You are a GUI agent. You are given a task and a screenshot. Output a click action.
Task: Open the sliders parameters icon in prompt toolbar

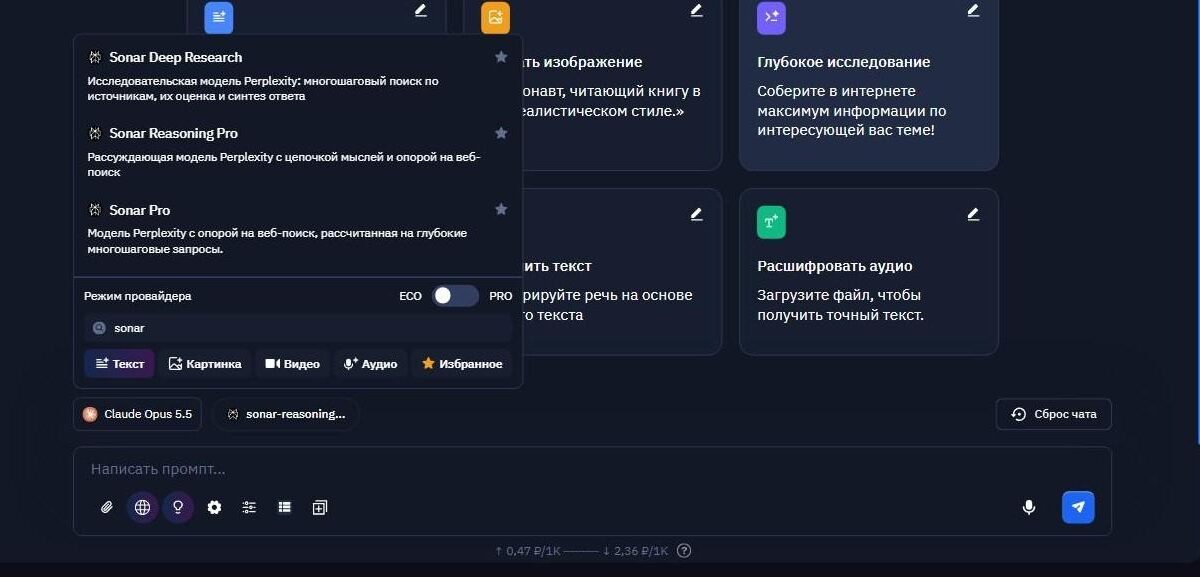coord(249,508)
